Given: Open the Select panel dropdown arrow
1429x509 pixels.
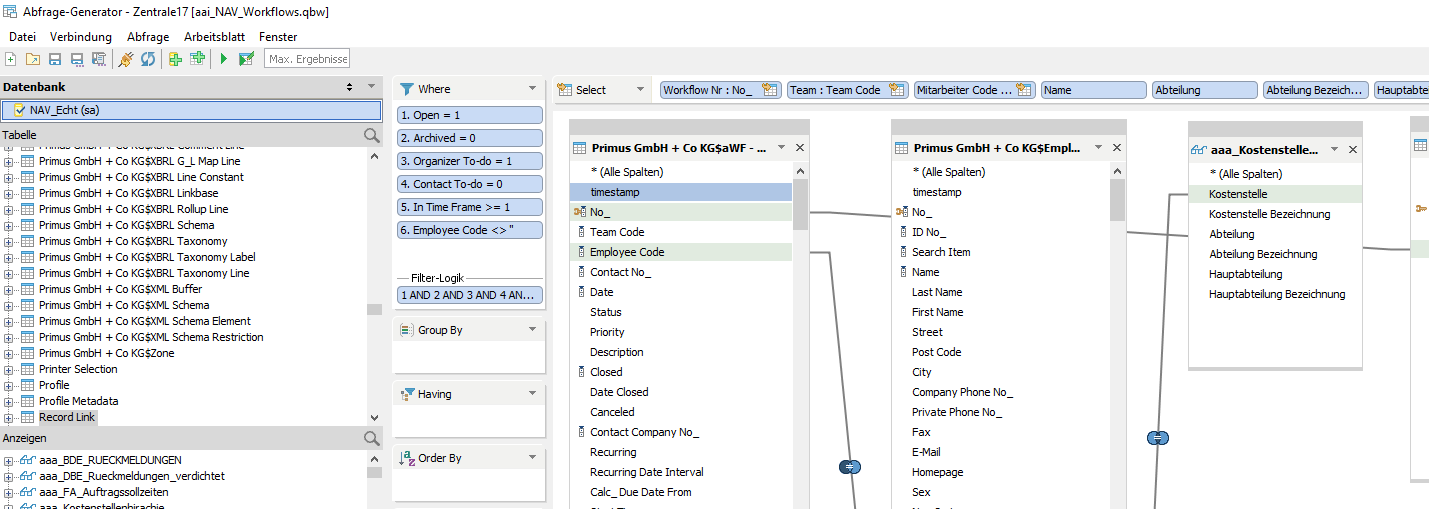Looking at the screenshot, I should pyautogui.click(x=641, y=89).
